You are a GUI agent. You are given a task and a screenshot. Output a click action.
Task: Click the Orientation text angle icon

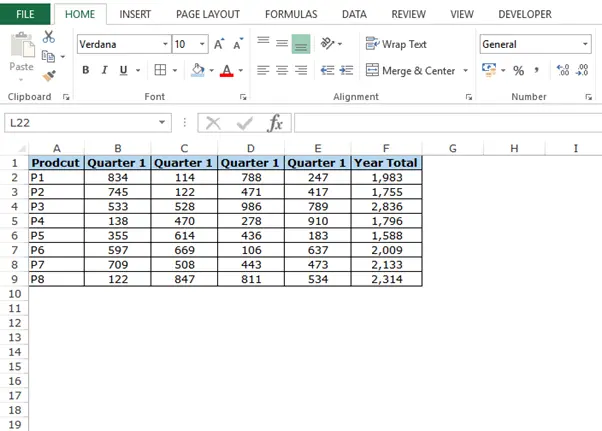point(327,44)
